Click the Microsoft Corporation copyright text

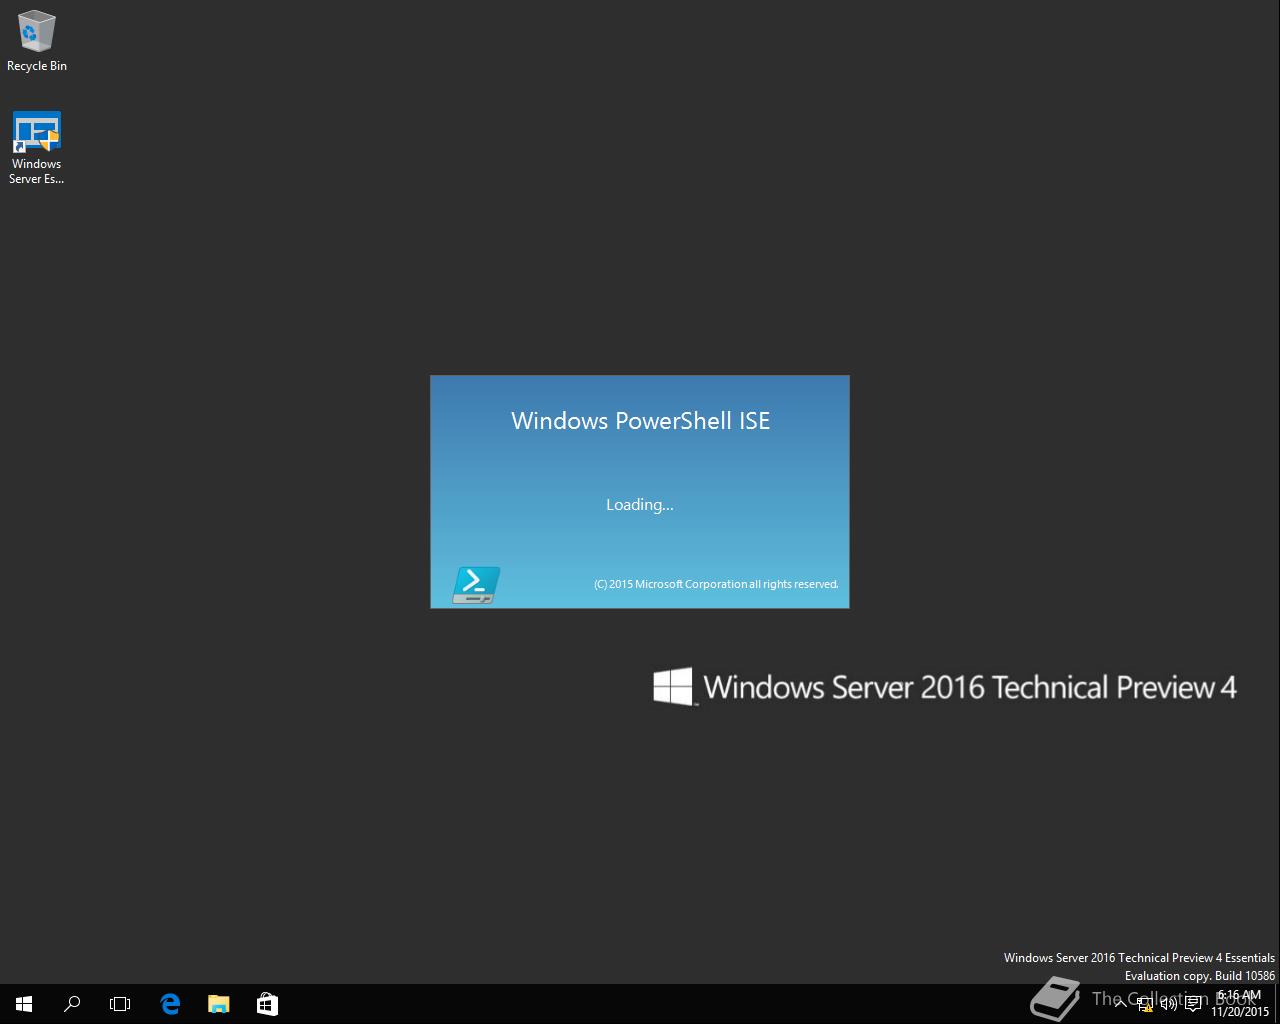point(716,584)
